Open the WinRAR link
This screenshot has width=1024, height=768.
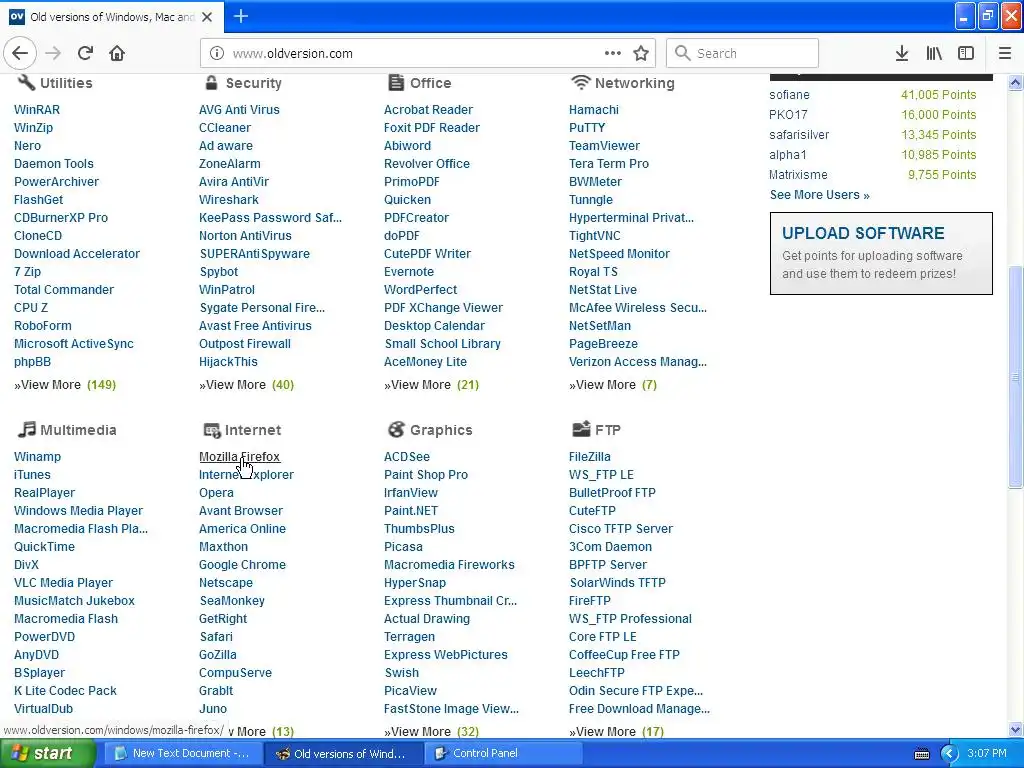click(37, 110)
